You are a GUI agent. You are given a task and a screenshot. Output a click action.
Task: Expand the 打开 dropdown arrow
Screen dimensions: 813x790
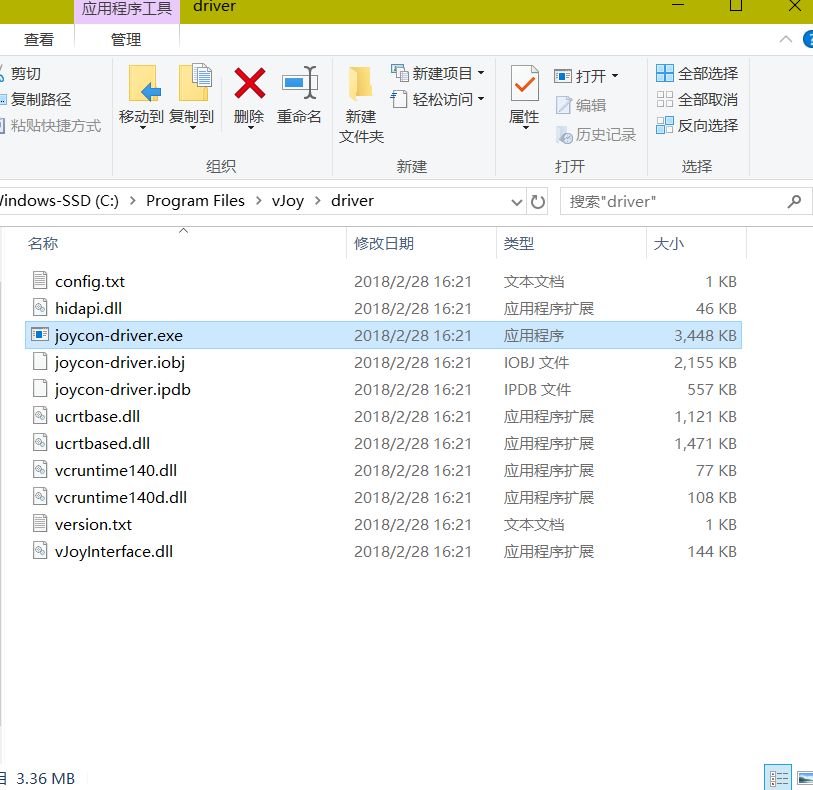tap(614, 77)
